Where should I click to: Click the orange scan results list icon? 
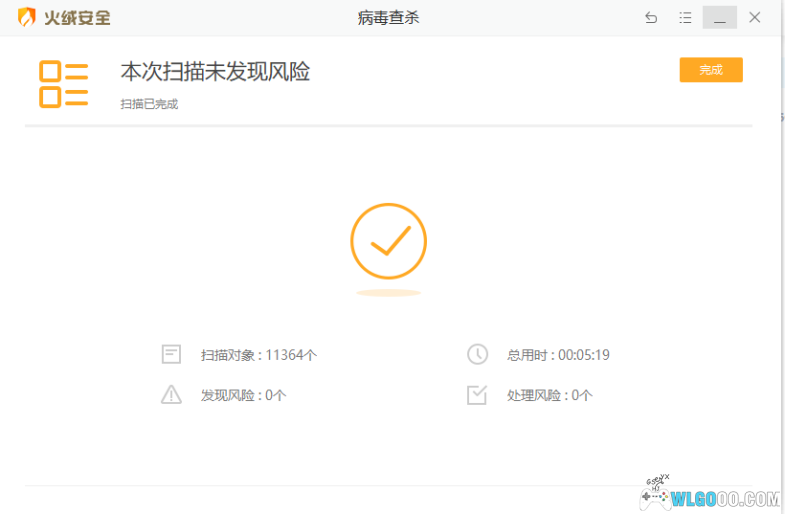coord(63,84)
